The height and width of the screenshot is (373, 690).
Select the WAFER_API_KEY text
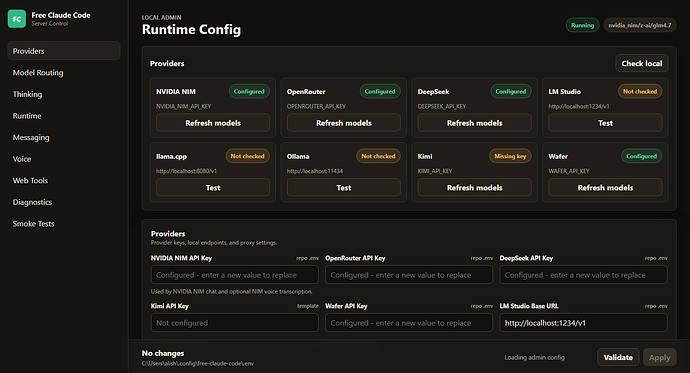click(569, 171)
